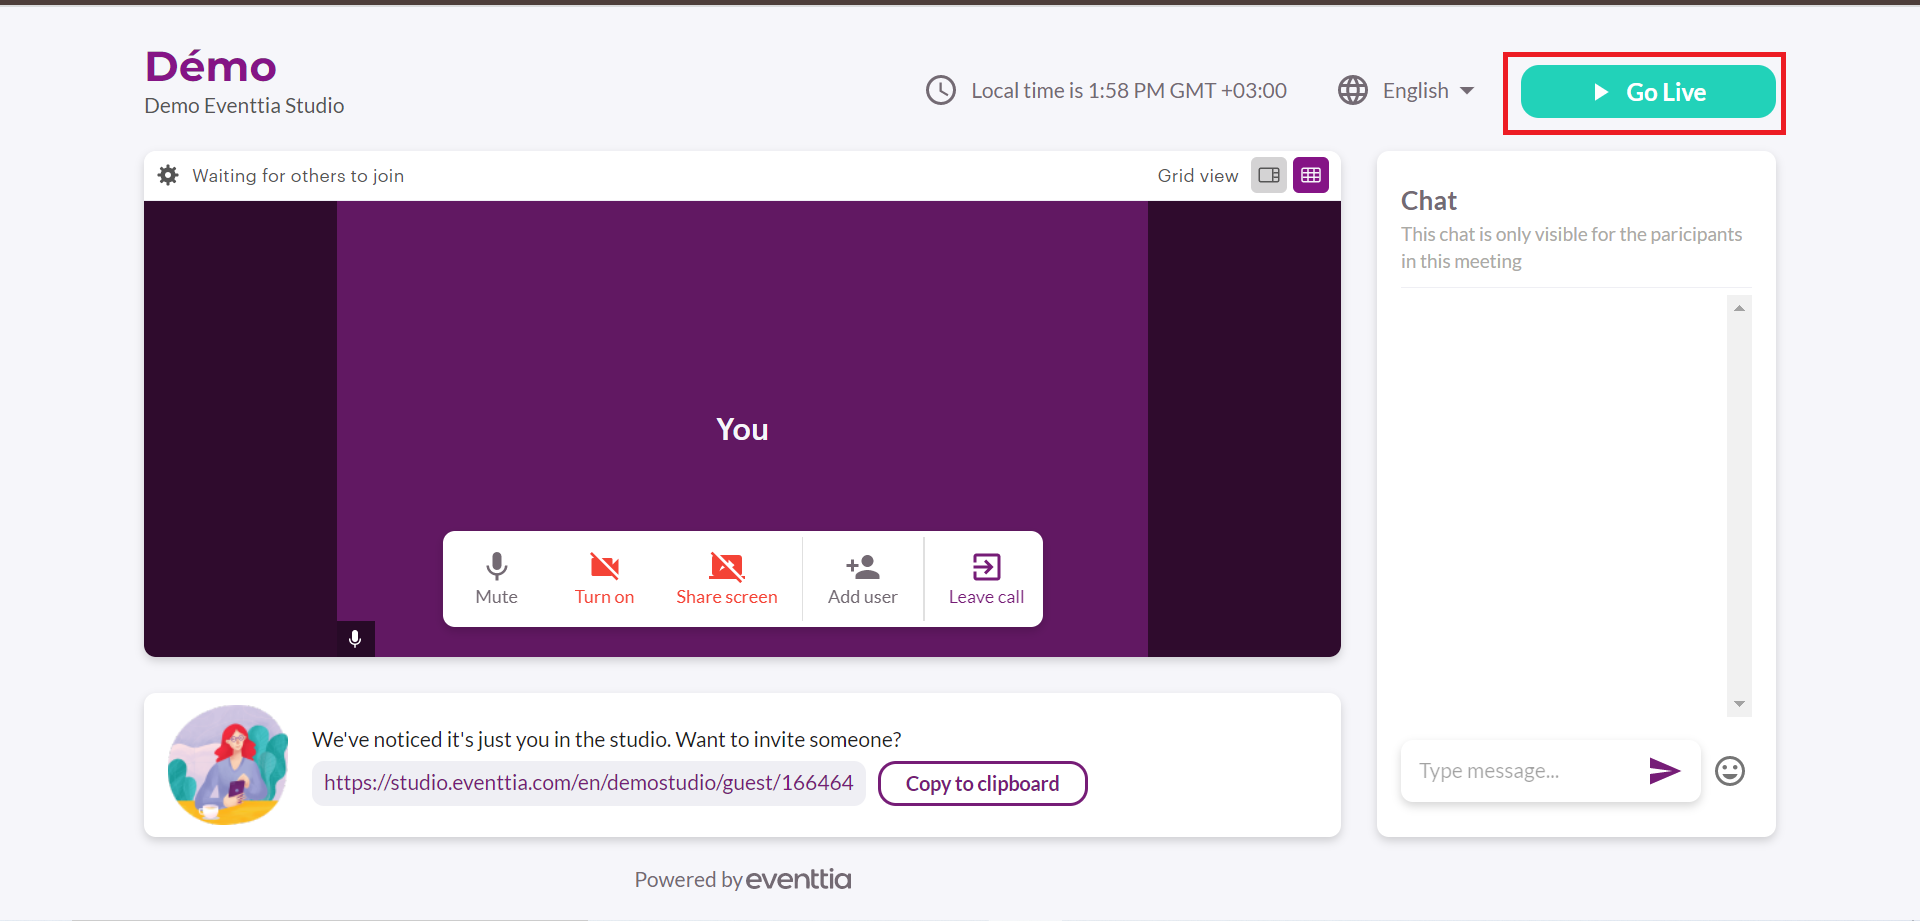The image size is (1920, 921).
Task: Click the microphone indicator on your video tile
Action: click(x=355, y=639)
